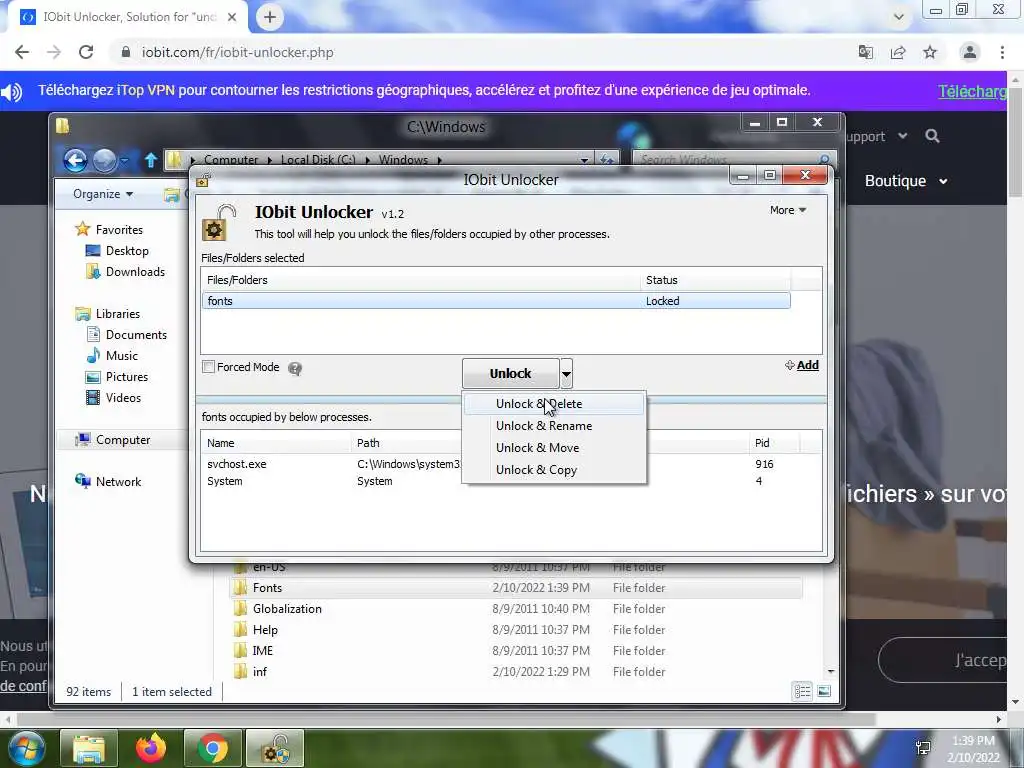Open Documents library in sidebar
The image size is (1024, 768).
(136, 335)
